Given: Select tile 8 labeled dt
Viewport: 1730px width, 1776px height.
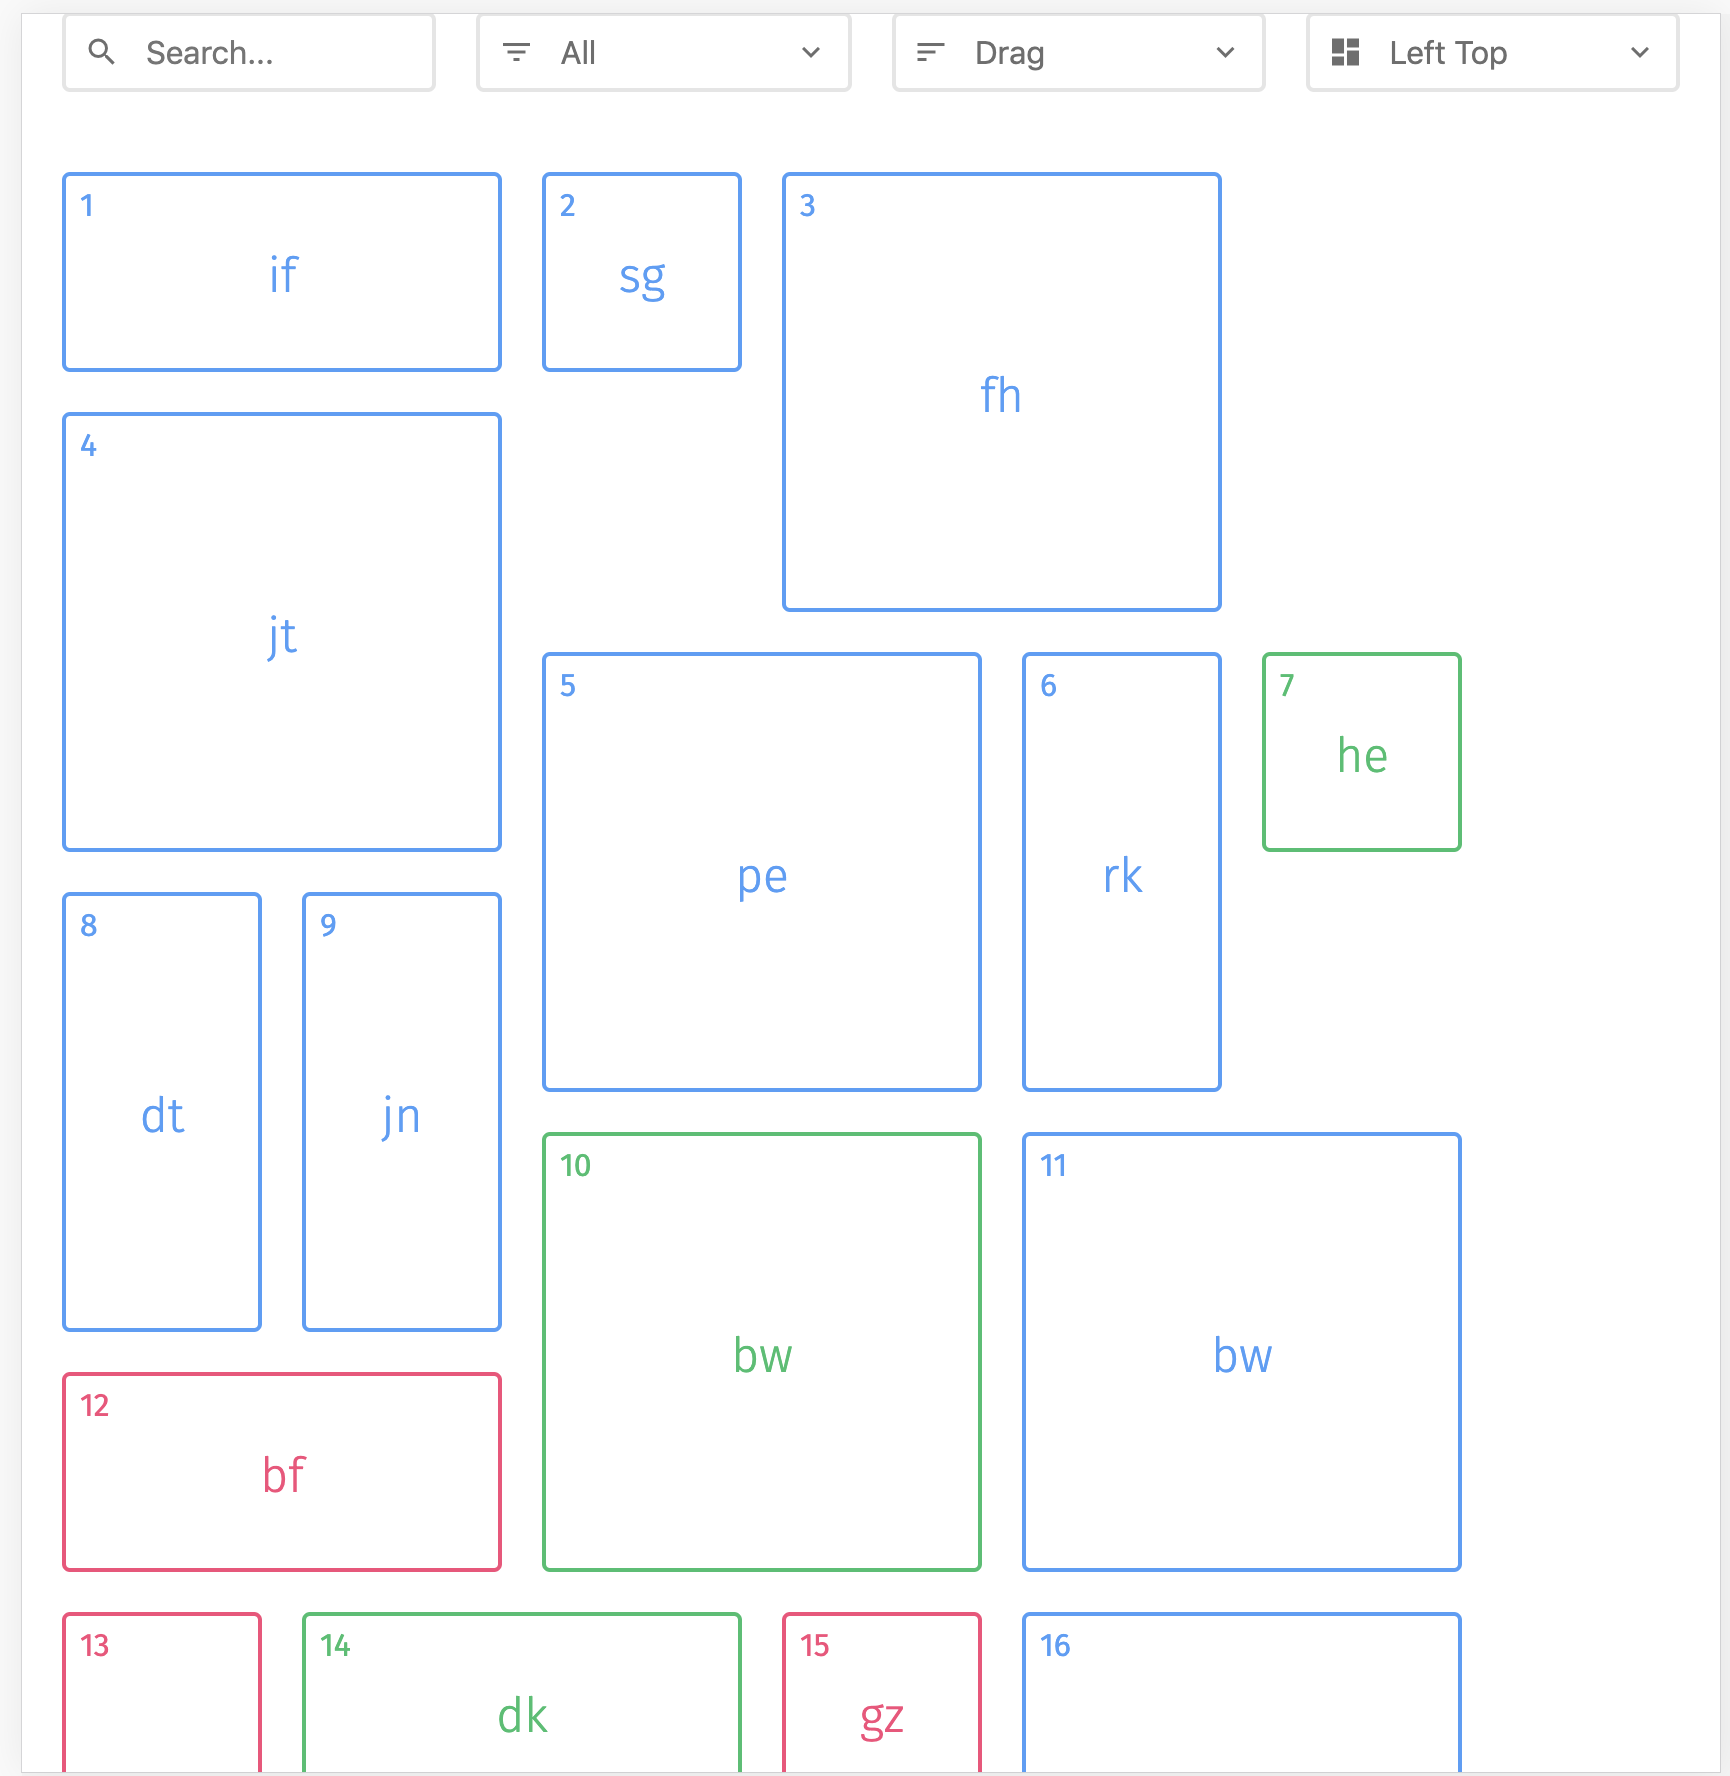Looking at the screenshot, I should click(162, 1112).
